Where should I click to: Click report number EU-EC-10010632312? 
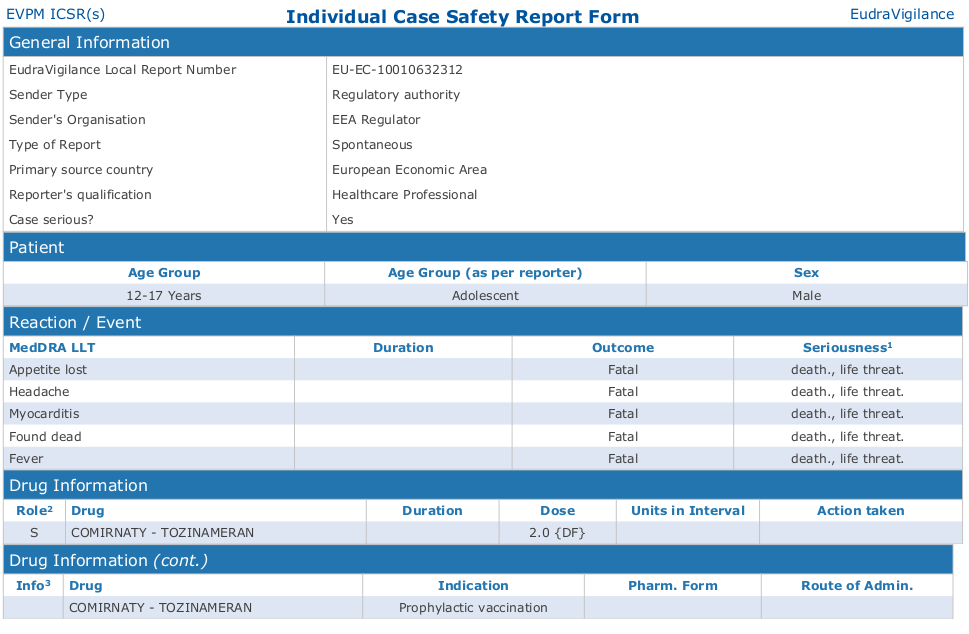click(x=397, y=70)
